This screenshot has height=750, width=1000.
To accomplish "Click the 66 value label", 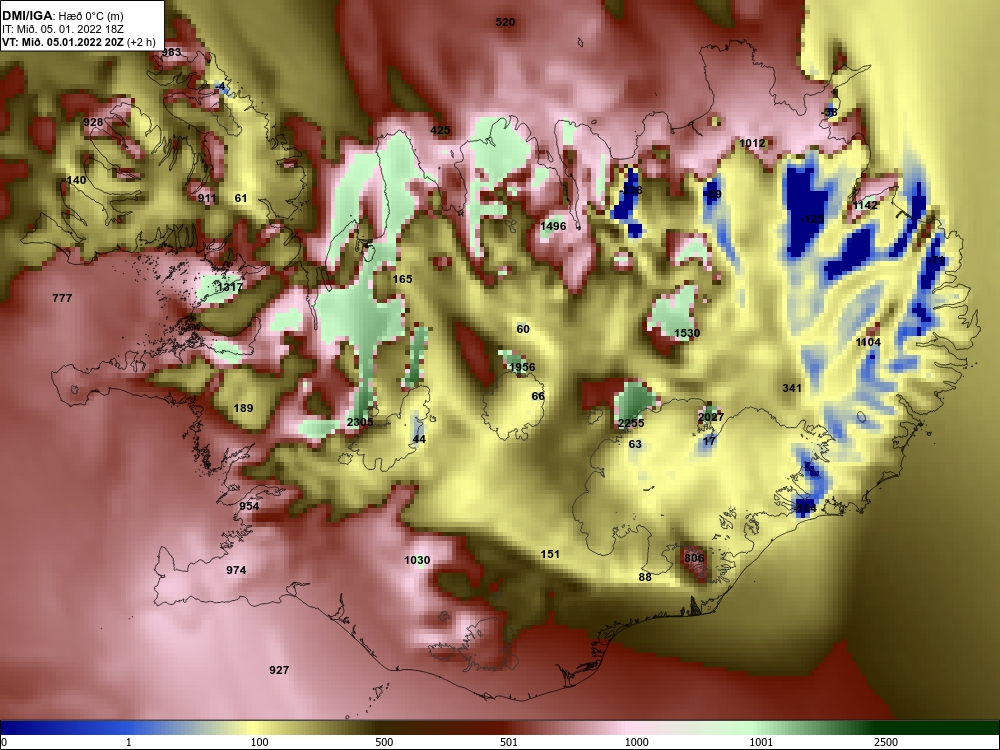I will coord(538,397).
